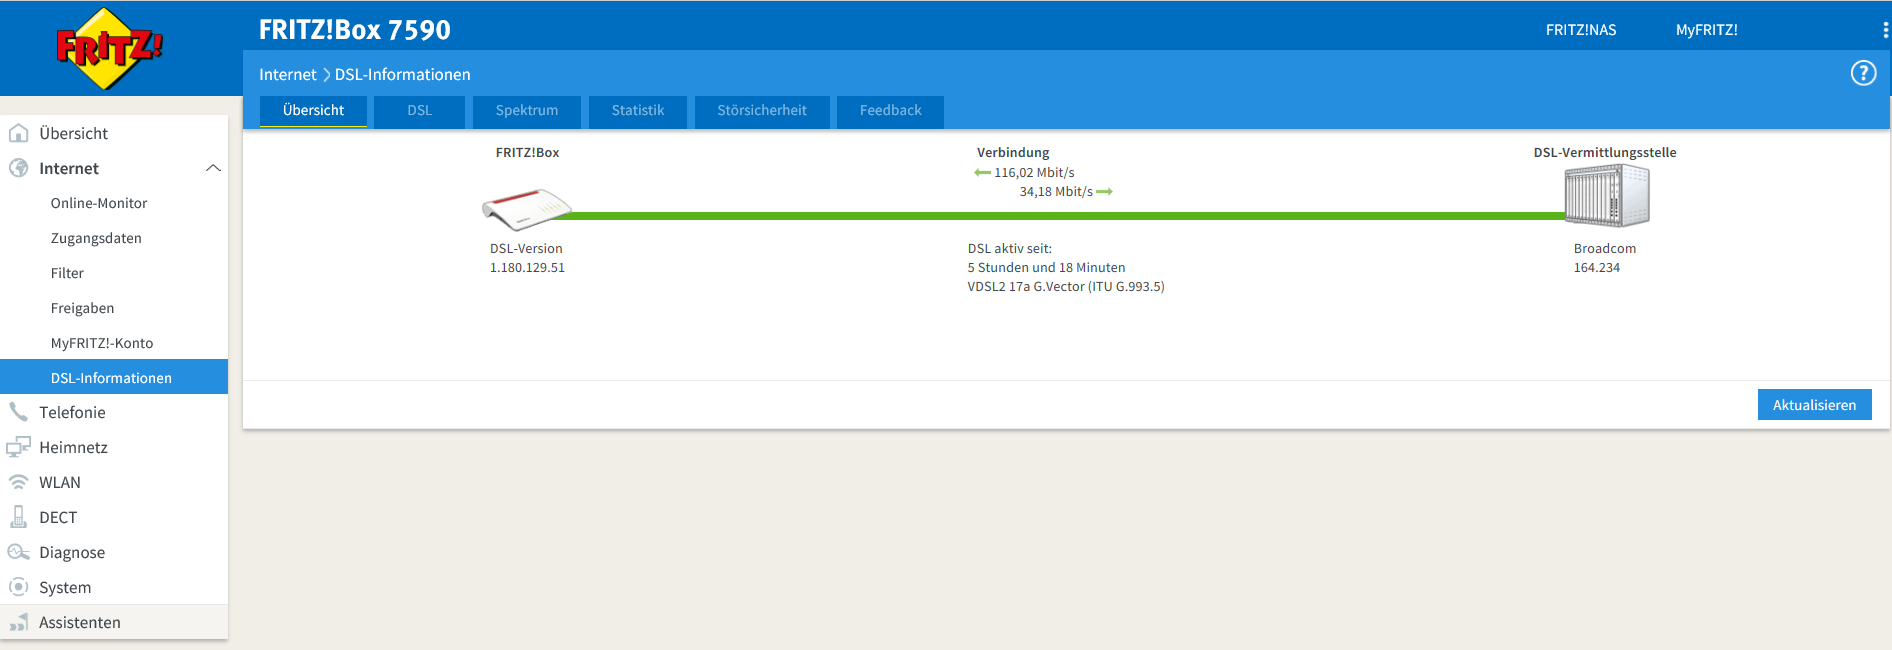Collapse the Internet menu section
This screenshot has height=650, width=1892.
click(213, 168)
